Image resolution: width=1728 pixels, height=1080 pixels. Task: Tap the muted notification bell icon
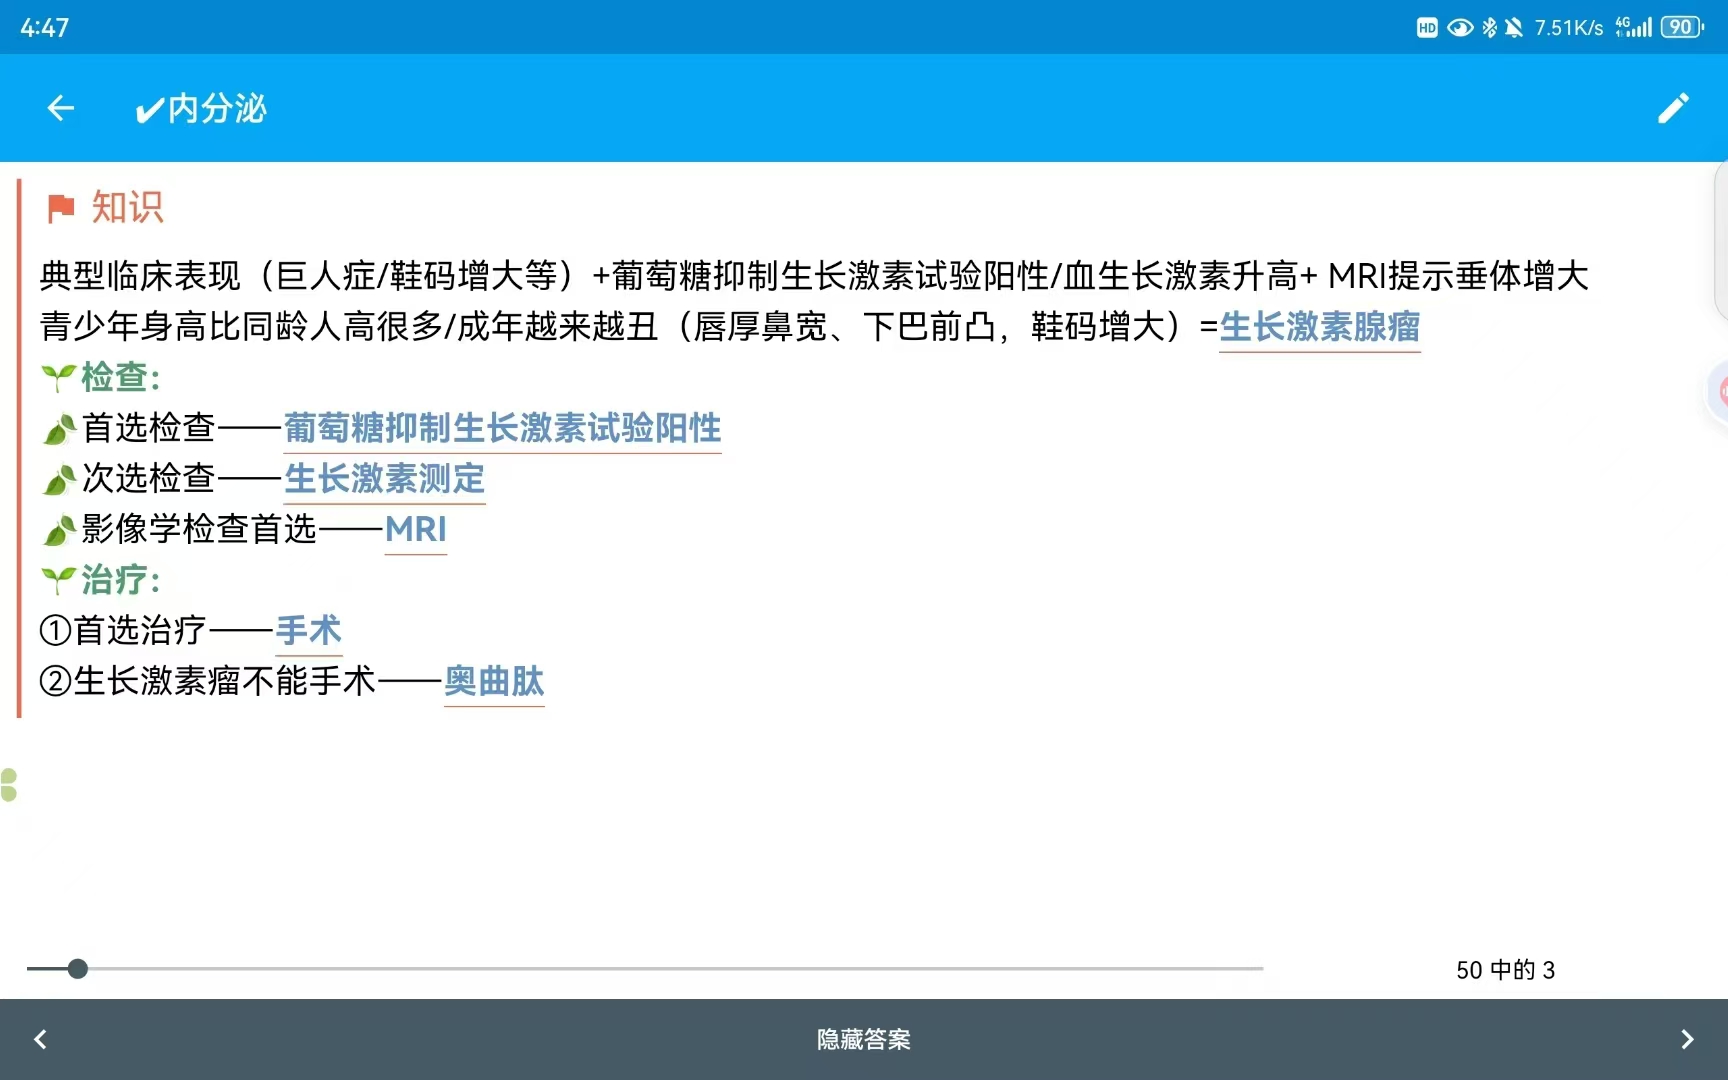[x=1514, y=27]
